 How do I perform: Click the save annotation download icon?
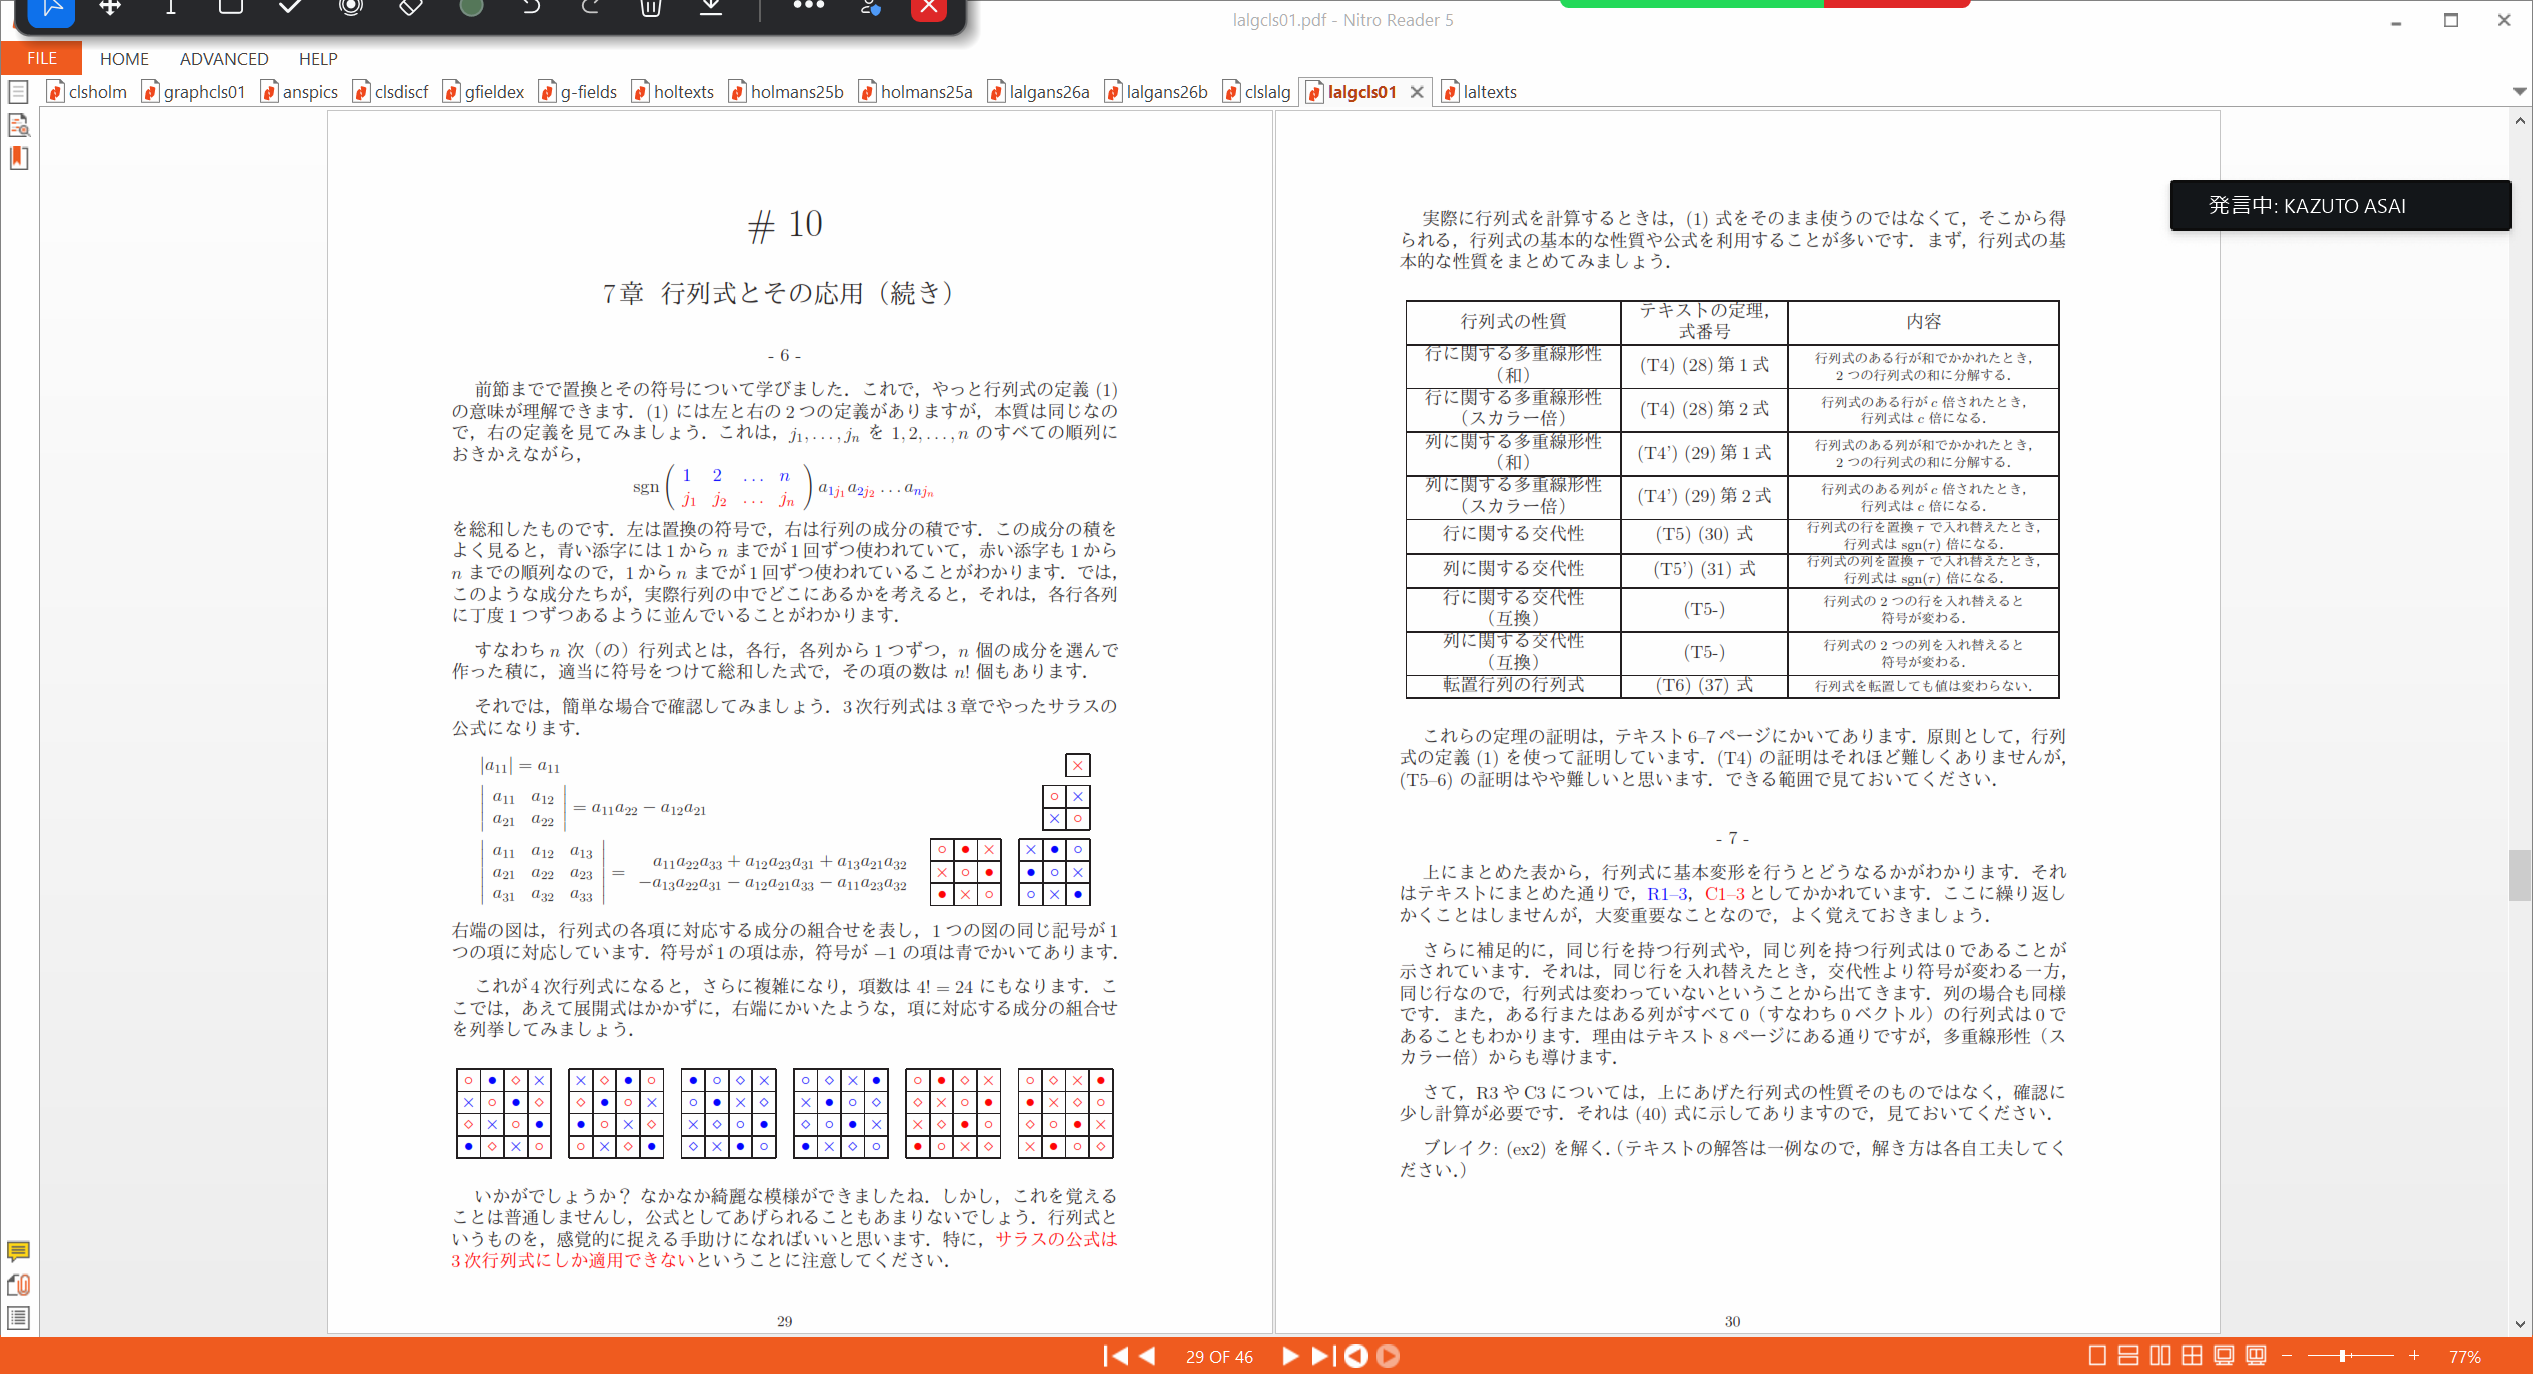[x=710, y=7]
